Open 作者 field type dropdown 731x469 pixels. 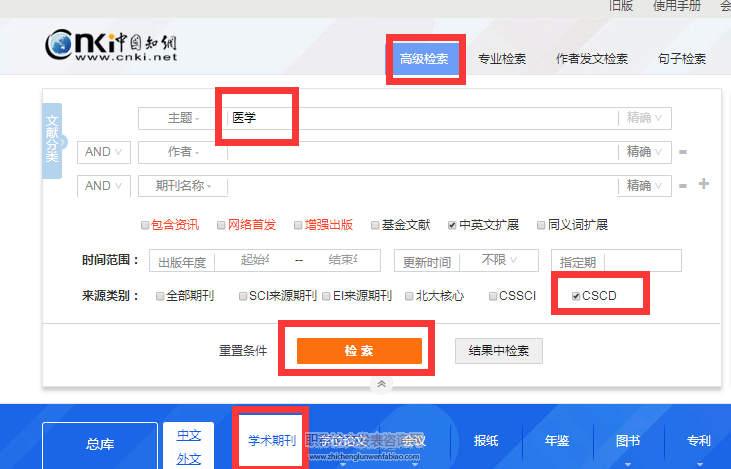(x=183, y=152)
